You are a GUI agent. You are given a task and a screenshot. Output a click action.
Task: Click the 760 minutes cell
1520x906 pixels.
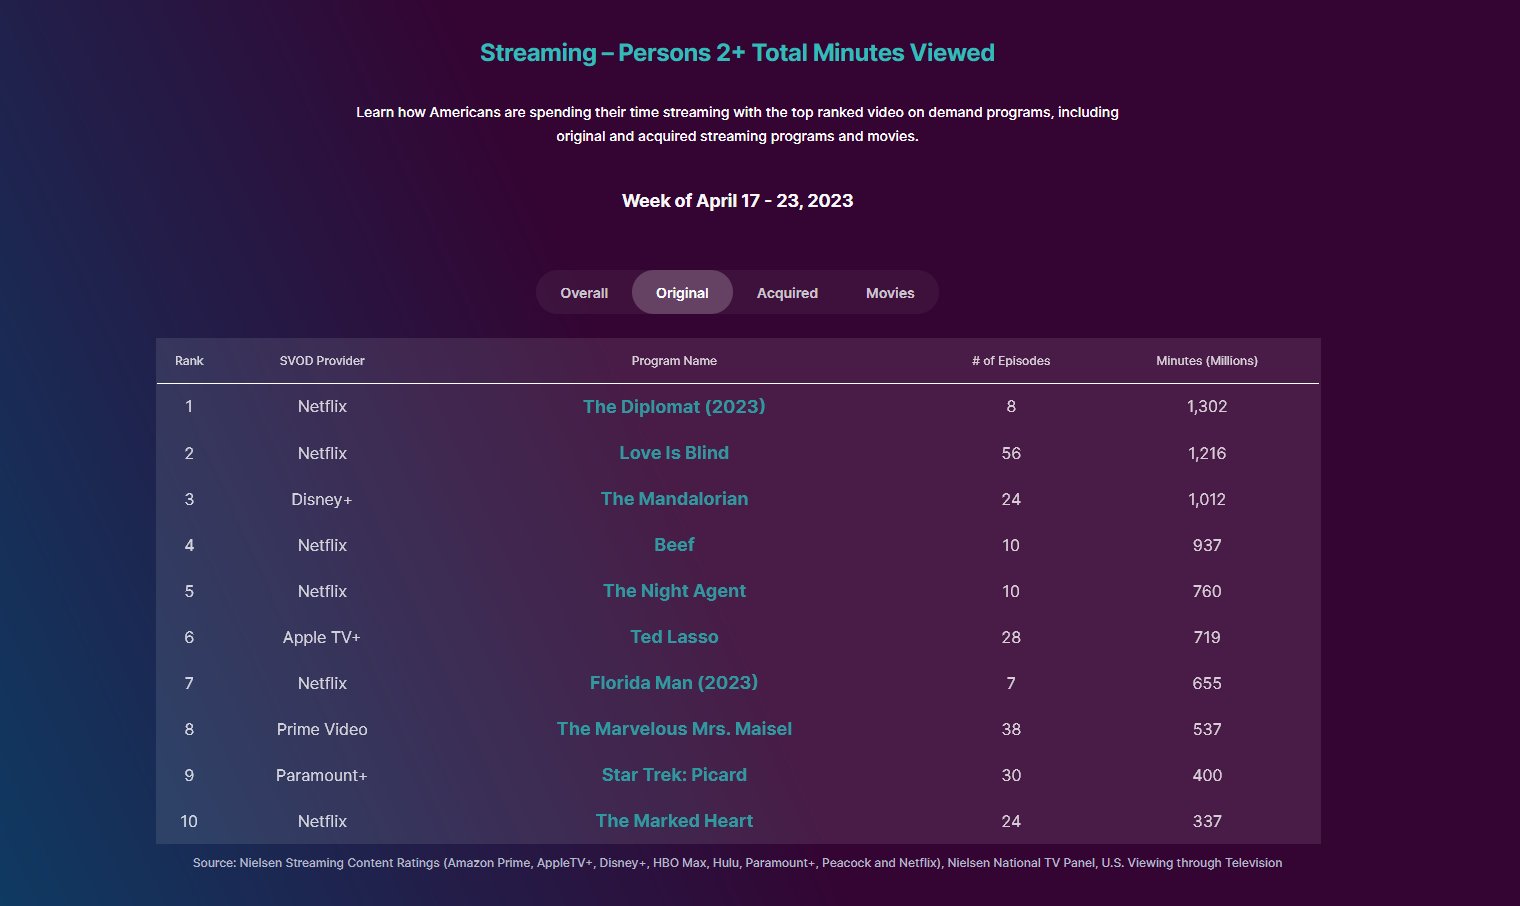1207,591
